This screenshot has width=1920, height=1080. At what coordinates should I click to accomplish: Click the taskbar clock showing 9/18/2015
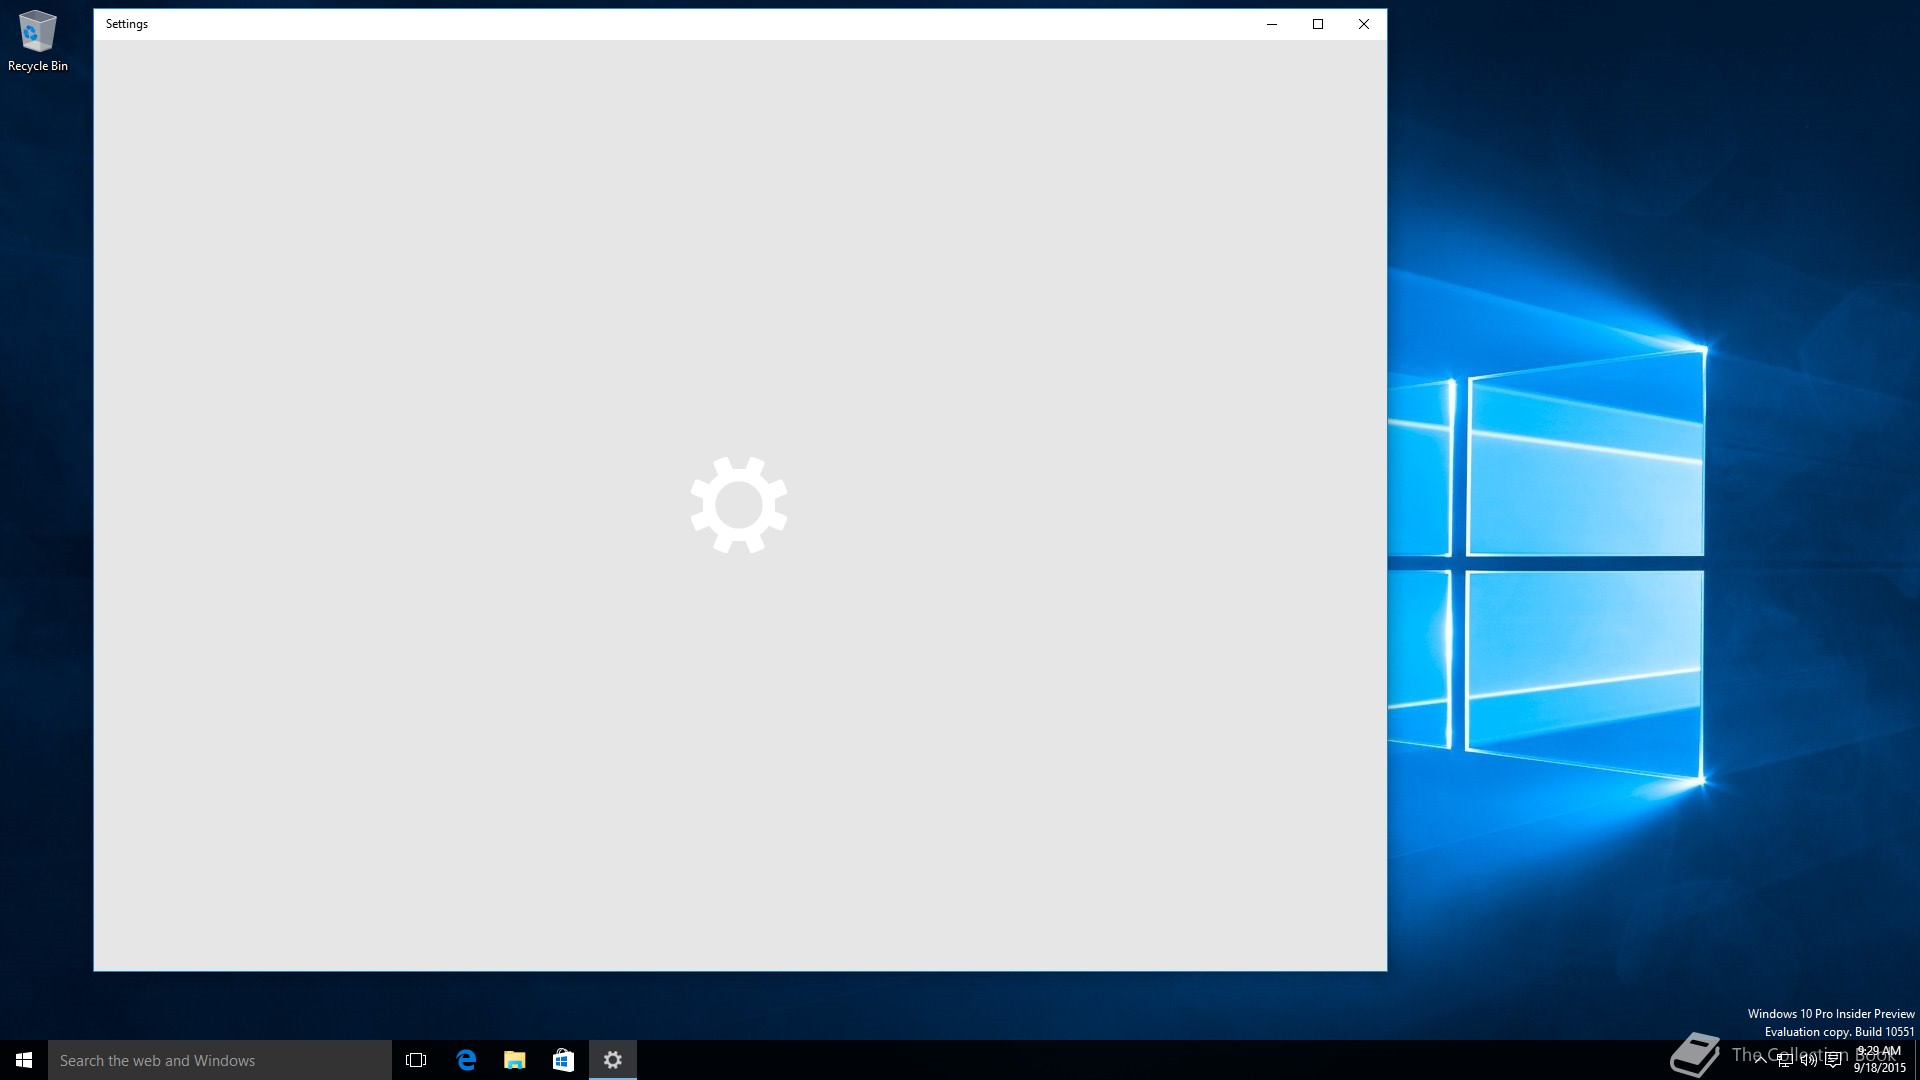(x=1879, y=1060)
